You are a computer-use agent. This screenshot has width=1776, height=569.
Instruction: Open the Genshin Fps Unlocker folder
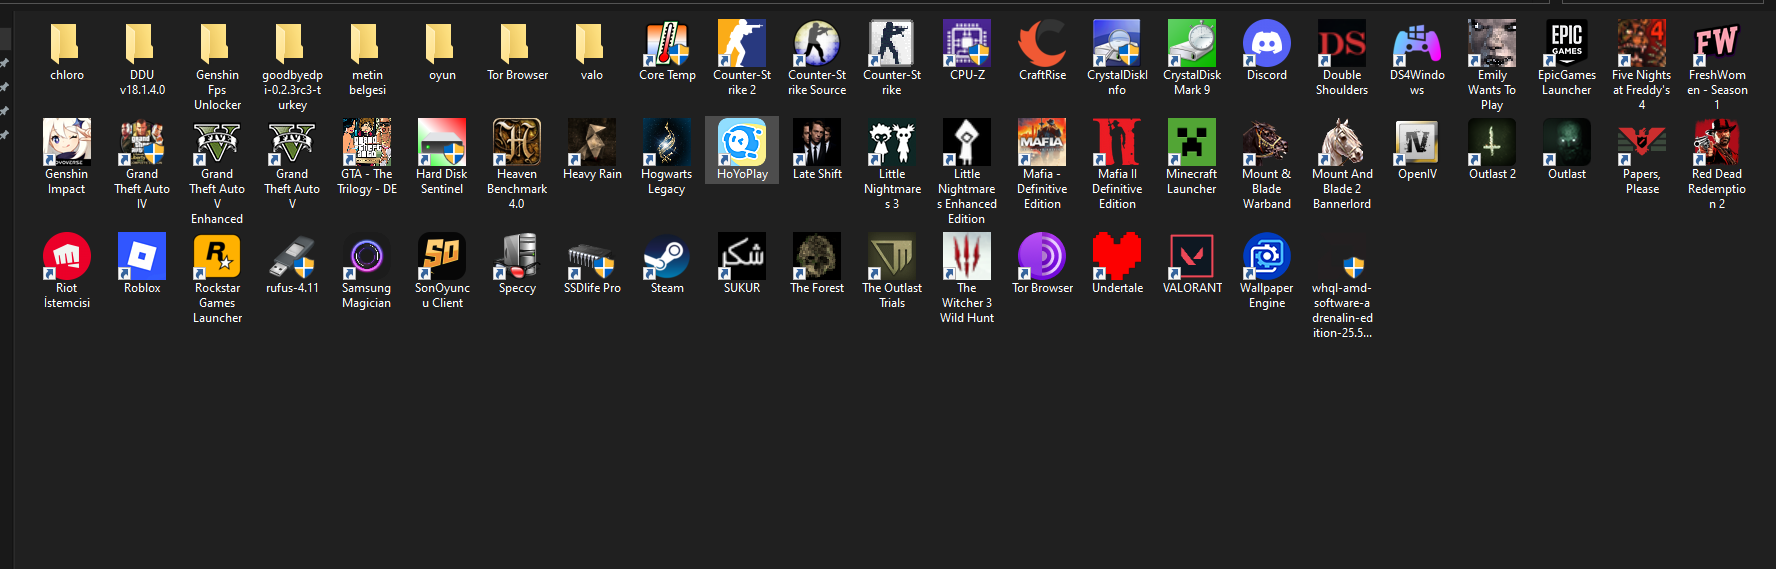pyautogui.click(x=217, y=43)
